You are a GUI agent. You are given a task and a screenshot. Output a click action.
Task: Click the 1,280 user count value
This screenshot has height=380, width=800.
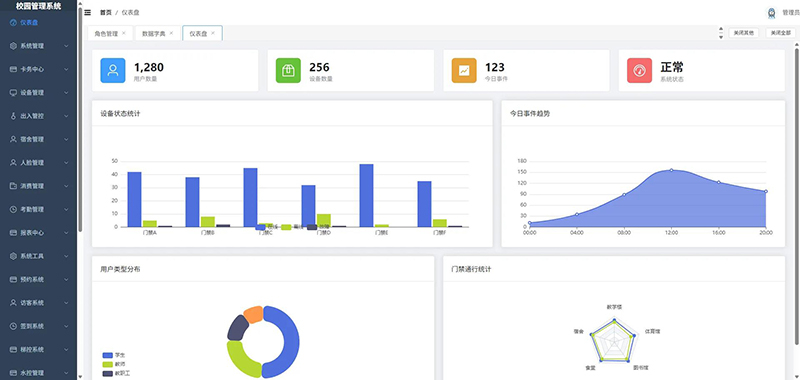(149, 67)
